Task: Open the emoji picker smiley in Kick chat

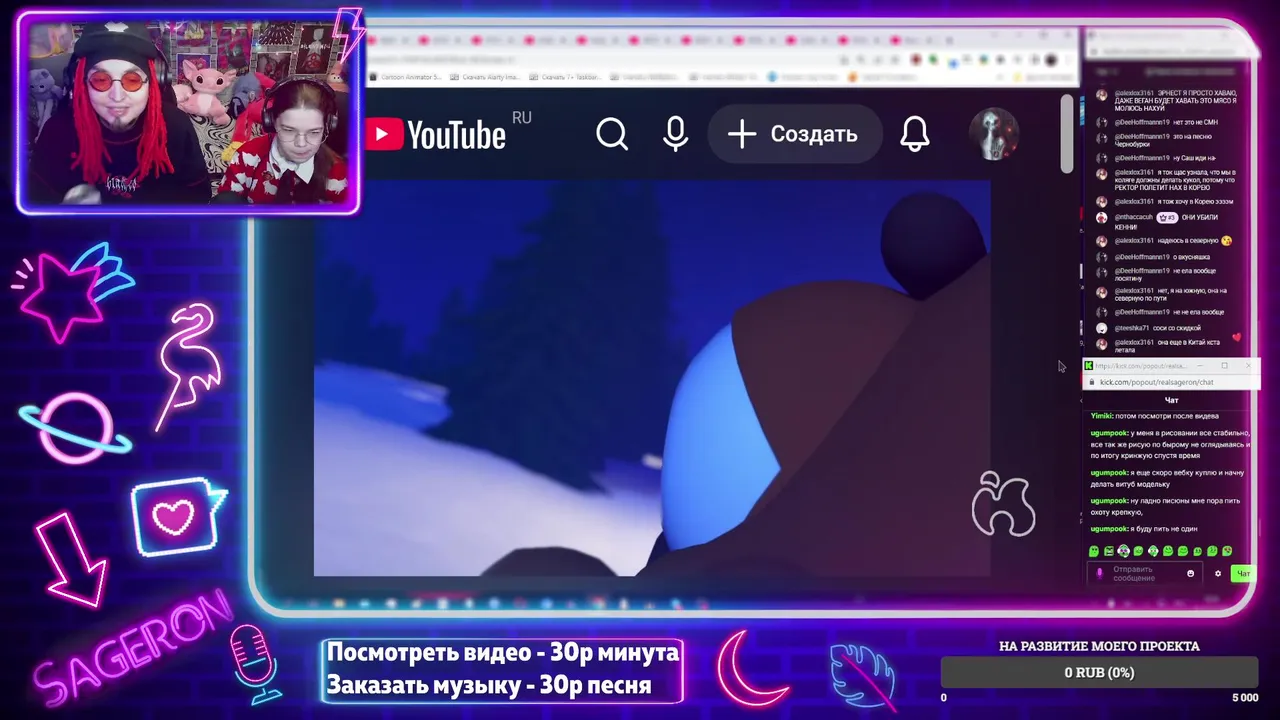Action: click(1190, 574)
